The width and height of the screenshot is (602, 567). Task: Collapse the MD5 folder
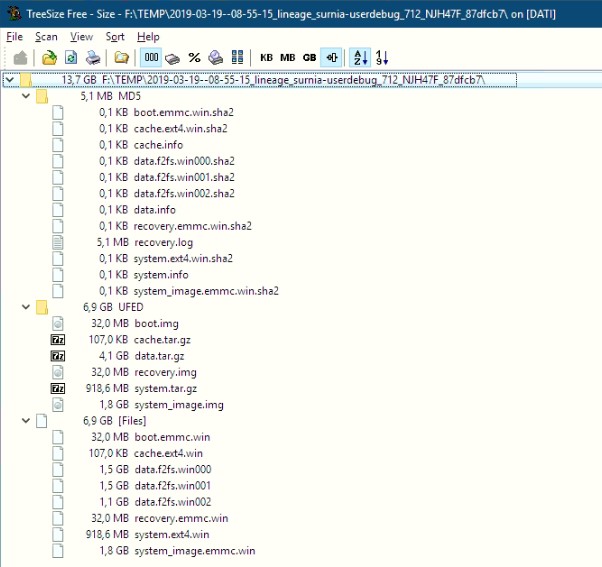tap(26, 97)
